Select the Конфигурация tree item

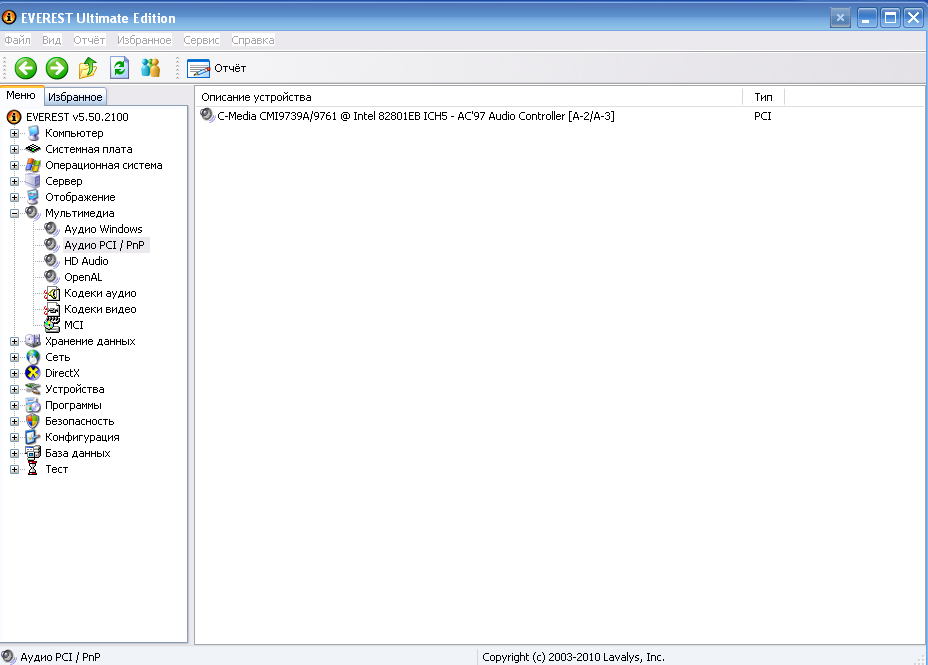[82, 437]
